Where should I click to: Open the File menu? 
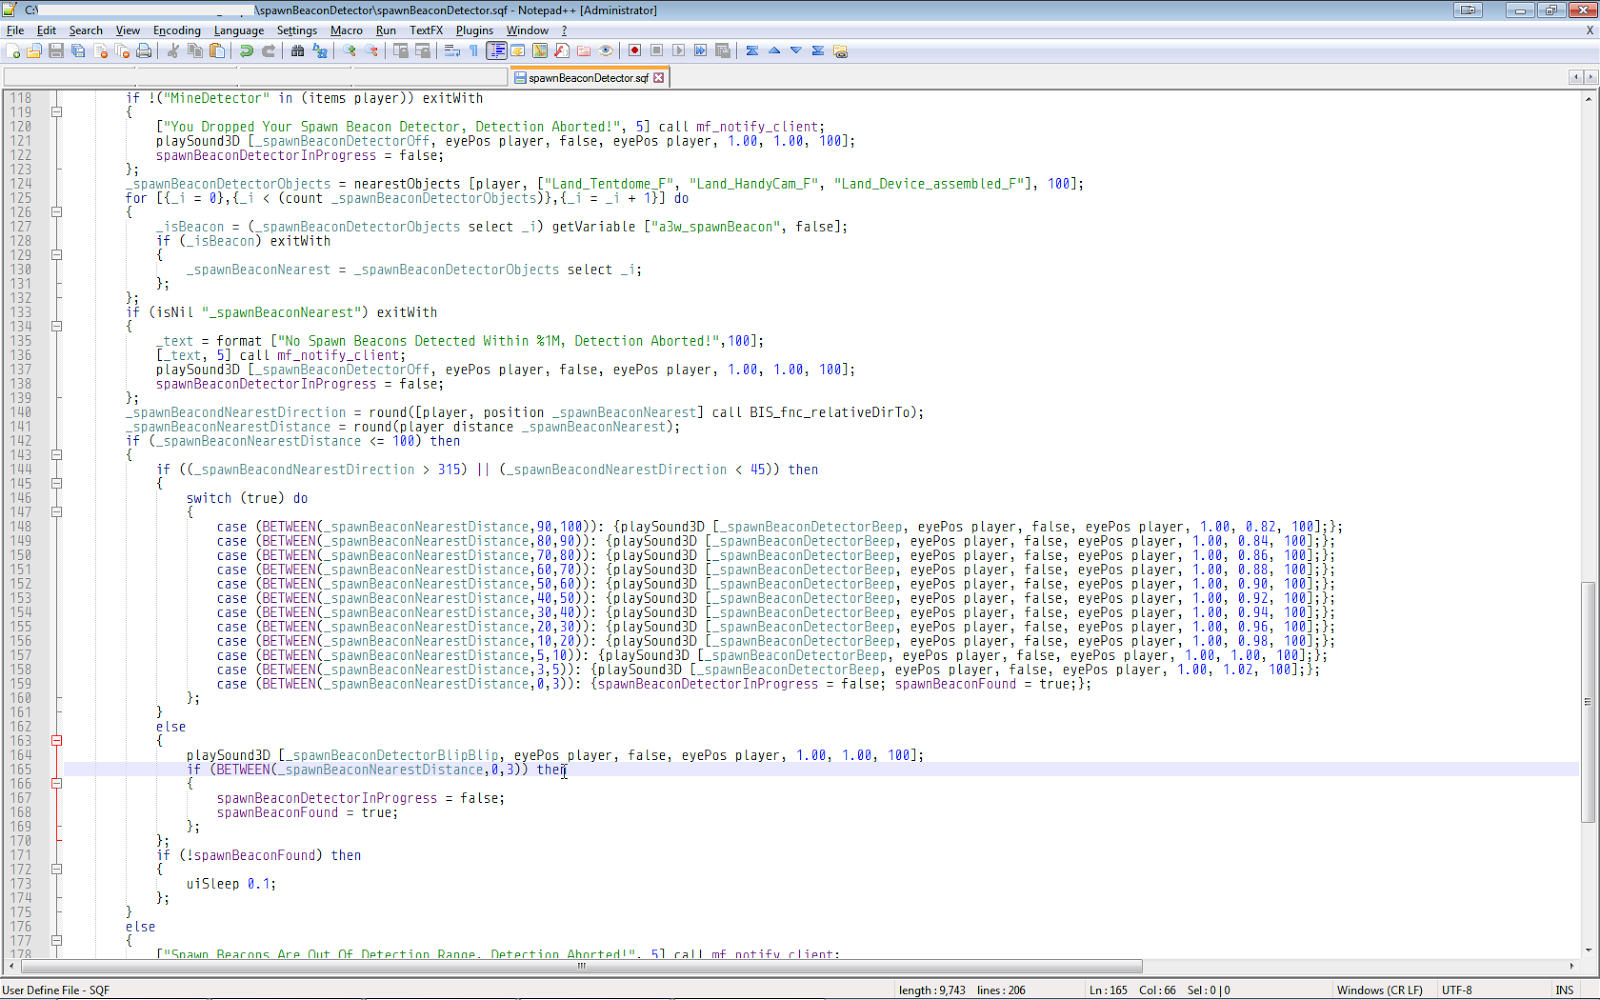(x=15, y=31)
